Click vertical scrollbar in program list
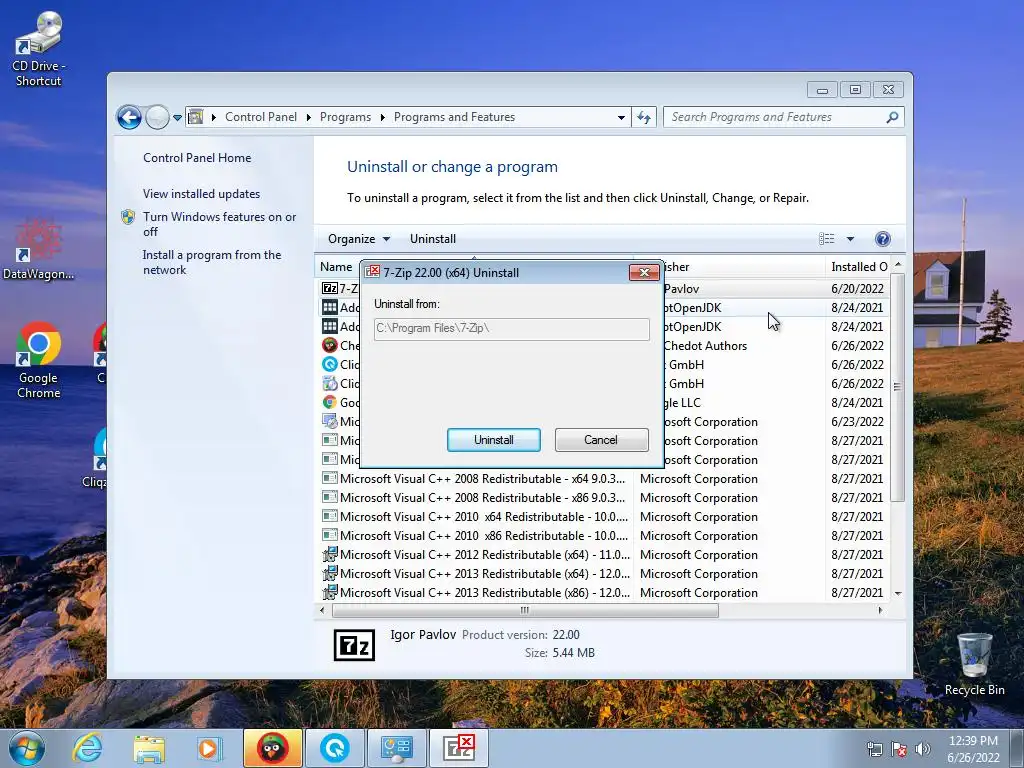The width and height of the screenshot is (1024, 768). tap(898, 387)
